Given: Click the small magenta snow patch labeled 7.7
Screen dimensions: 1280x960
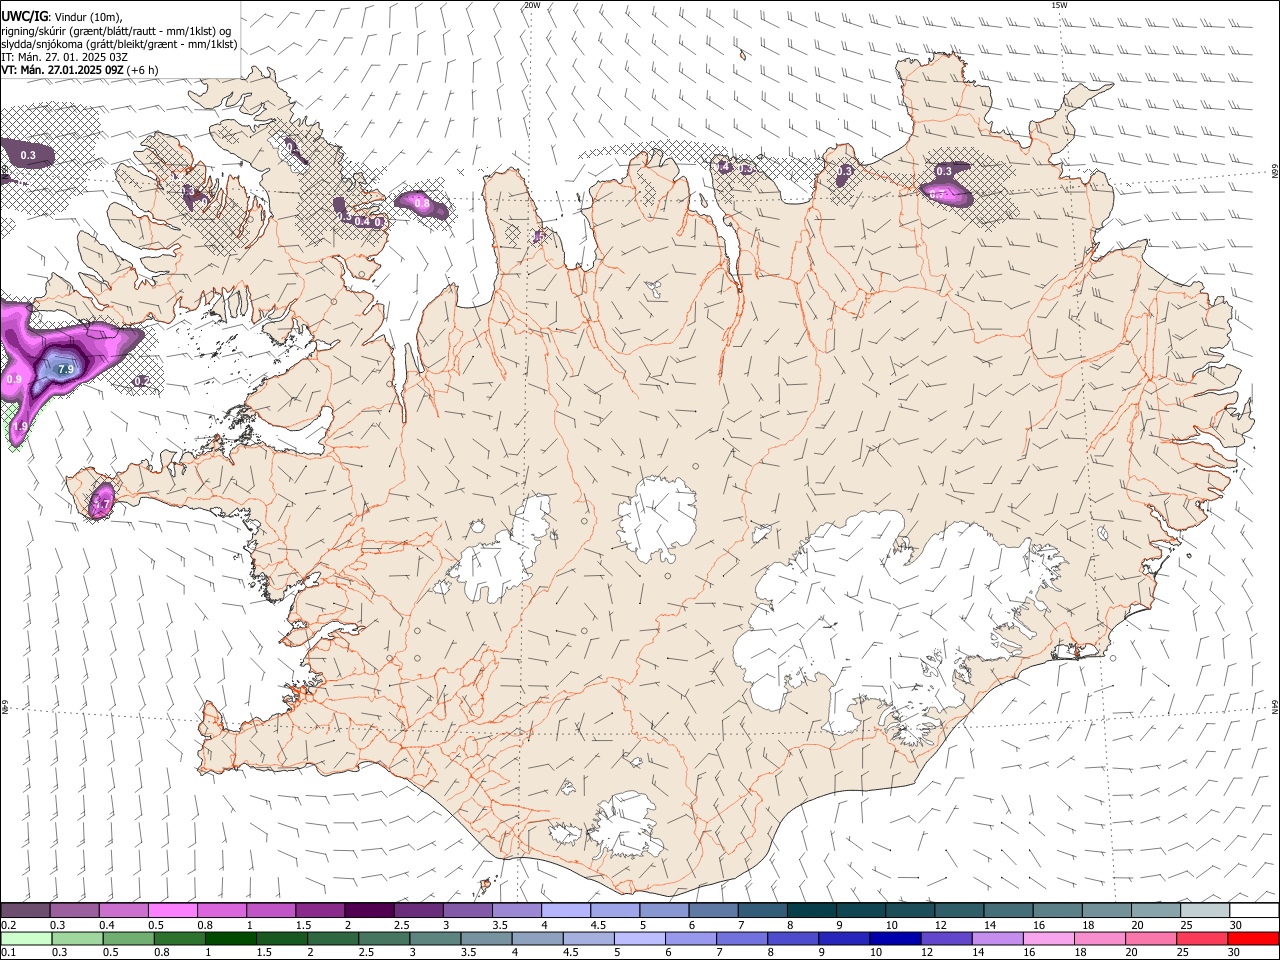Looking at the screenshot, I should click(x=103, y=499).
